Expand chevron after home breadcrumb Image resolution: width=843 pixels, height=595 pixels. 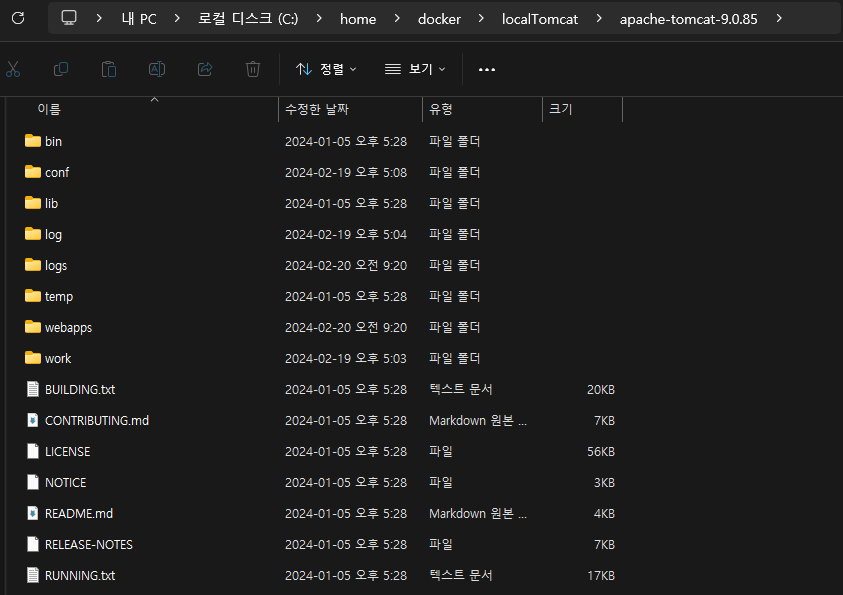click(x=397, y=18)
